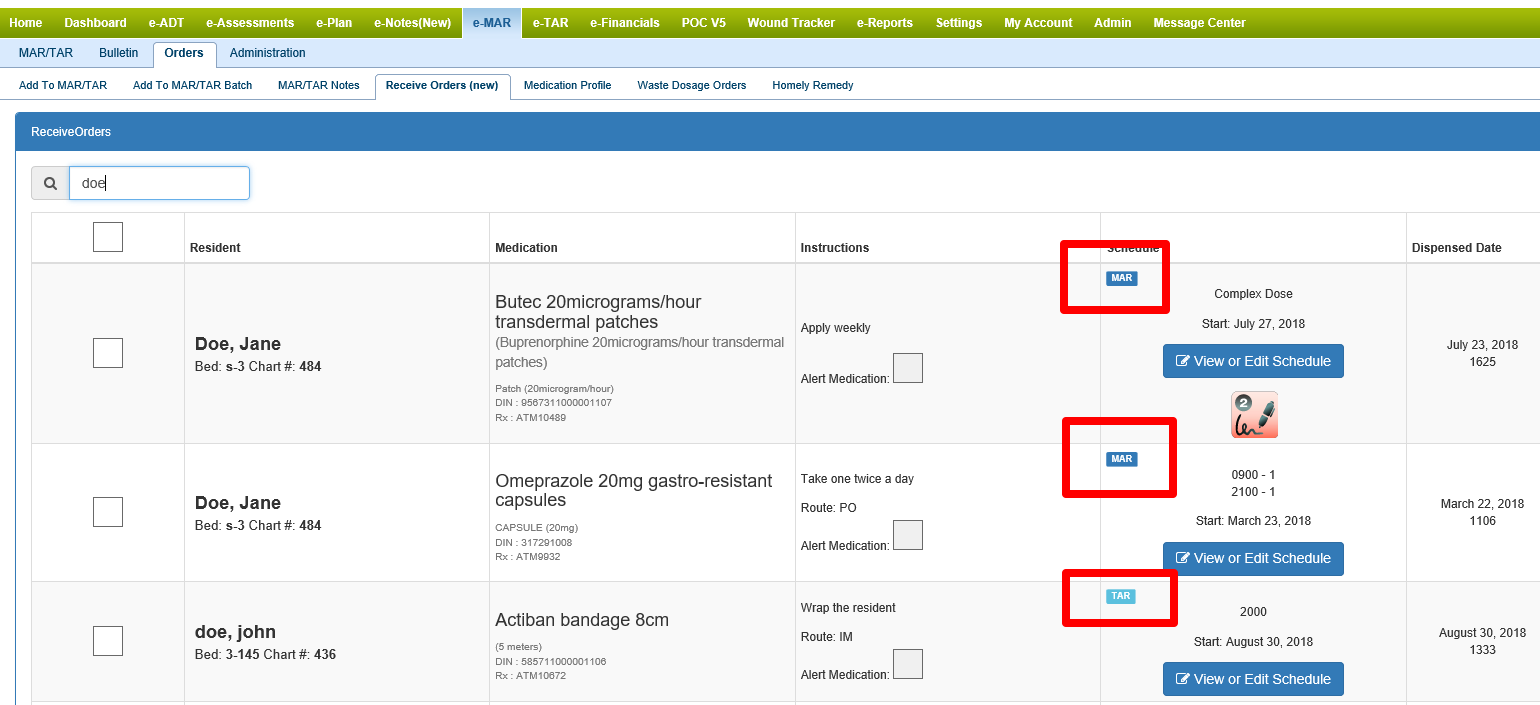
Task: Click the signature pen icon for Butec
Action: (x=1254, y=415)
